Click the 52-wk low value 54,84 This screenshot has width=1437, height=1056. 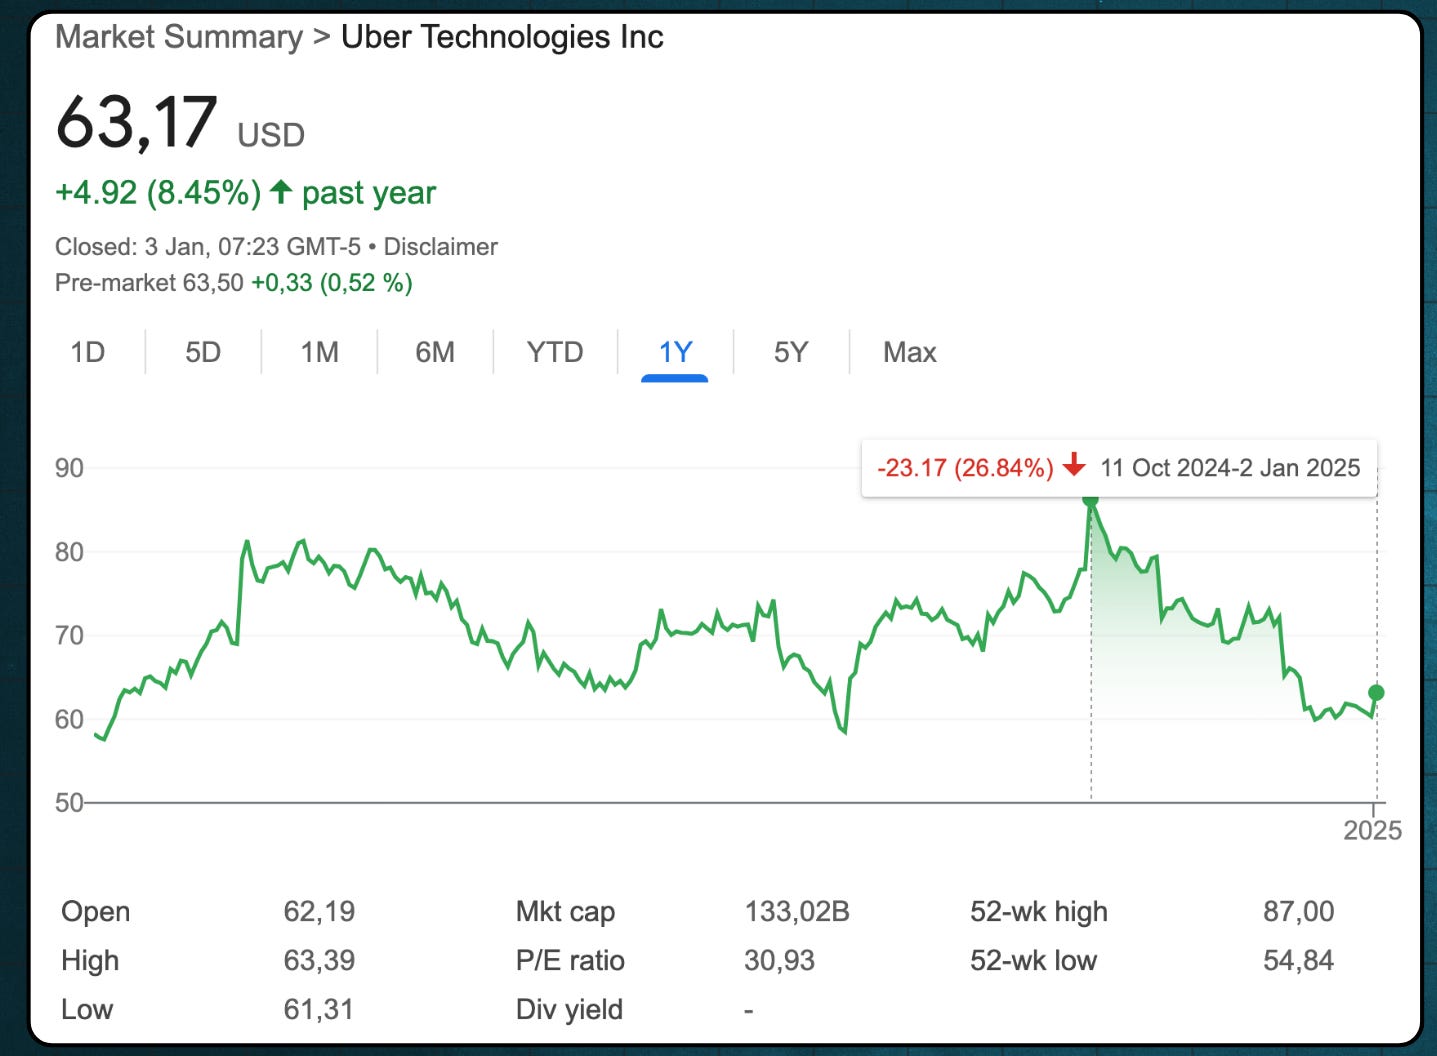tap(1298, 960)
